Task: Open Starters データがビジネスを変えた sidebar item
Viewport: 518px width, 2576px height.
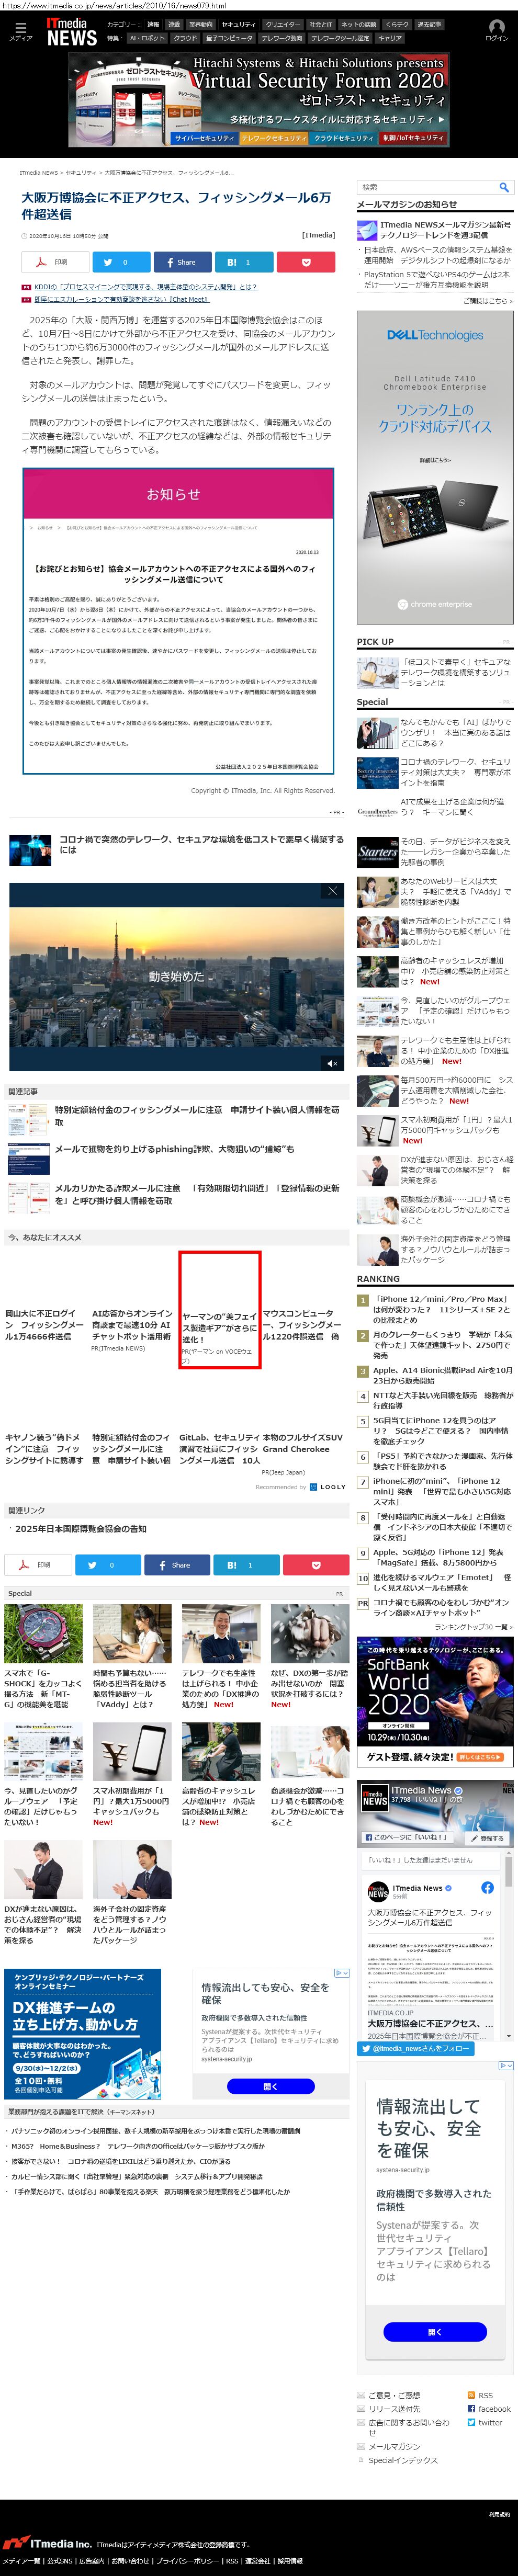Action: (x=435, y=851)
